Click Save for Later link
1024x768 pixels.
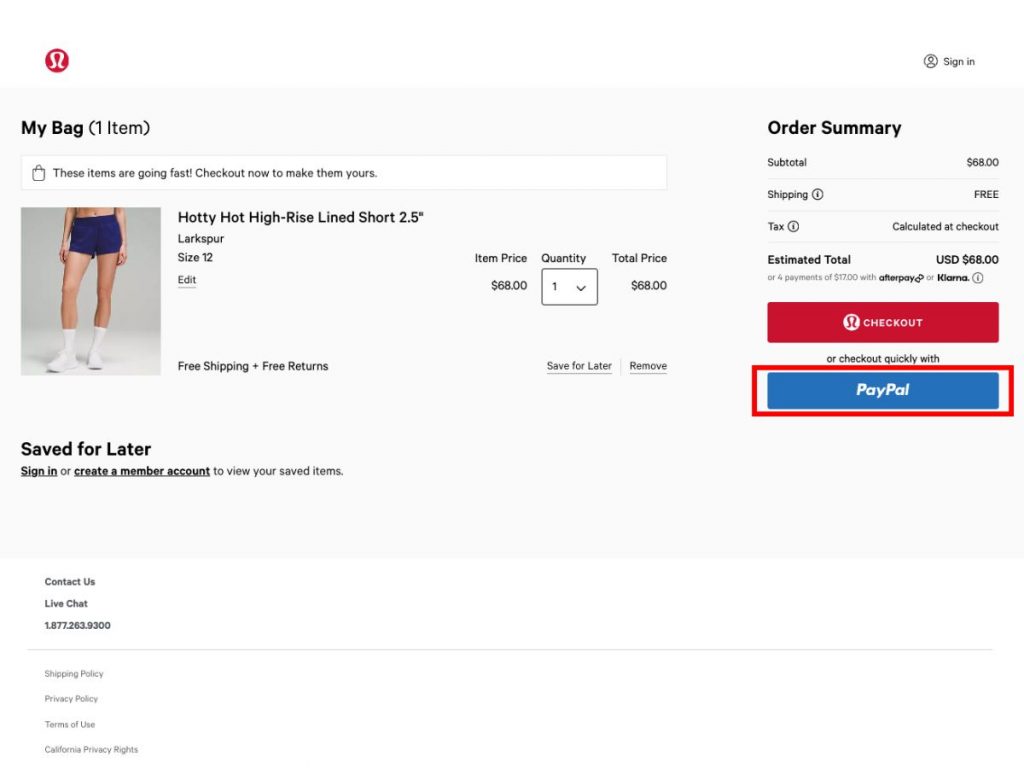579,366
